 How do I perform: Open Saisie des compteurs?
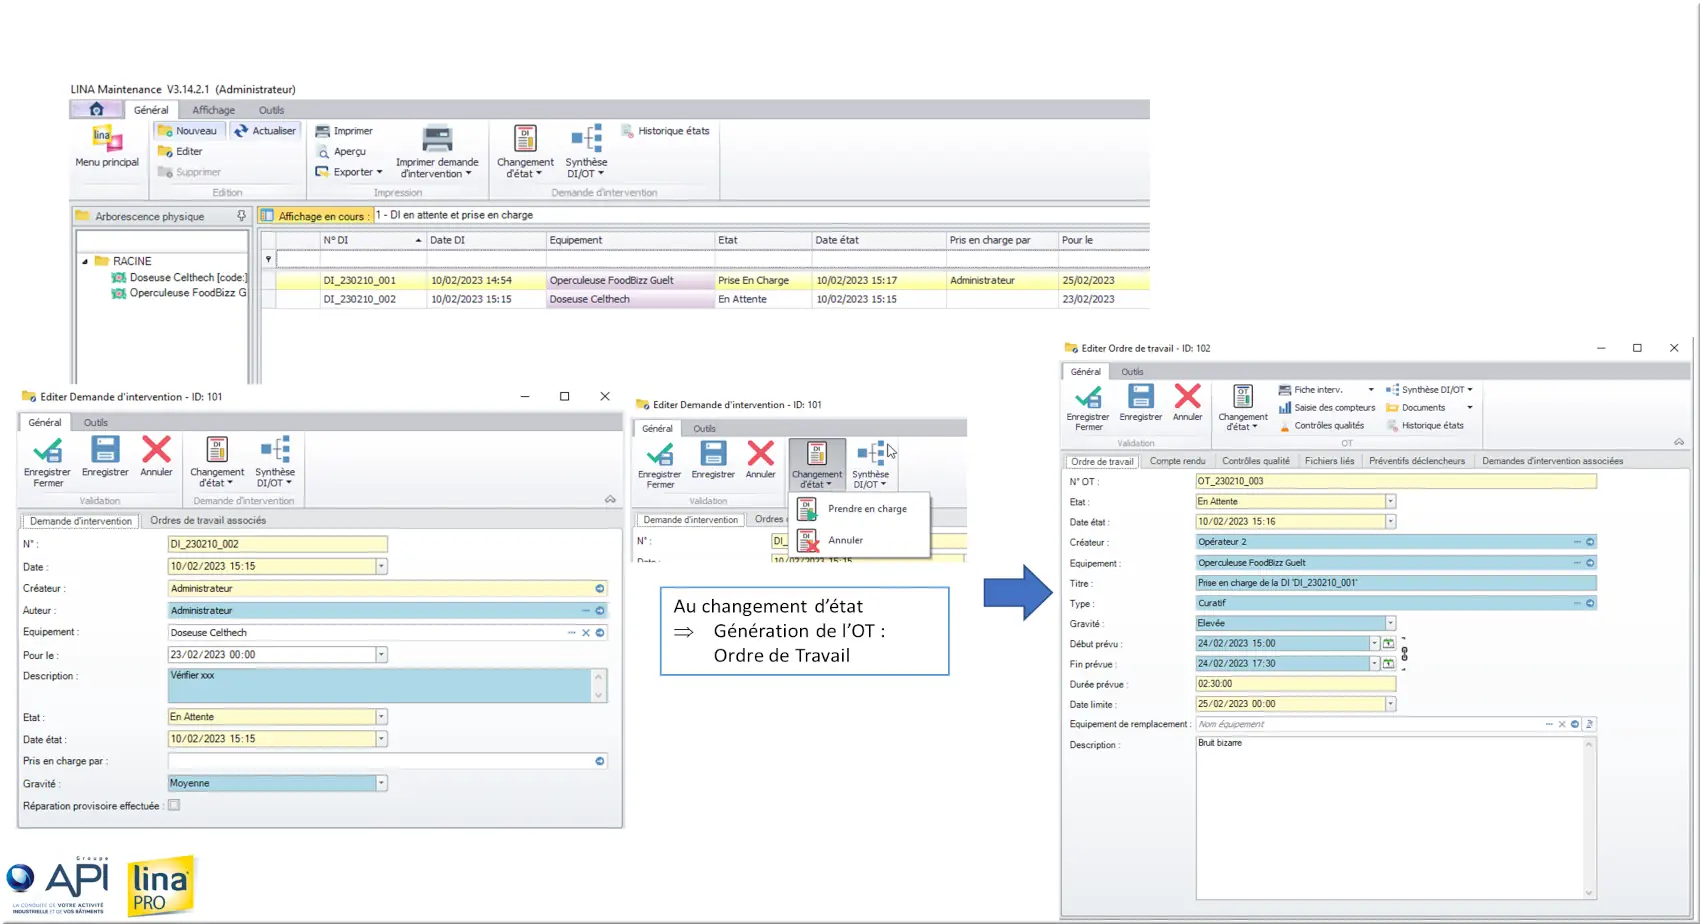click(x=1327, y=408)
